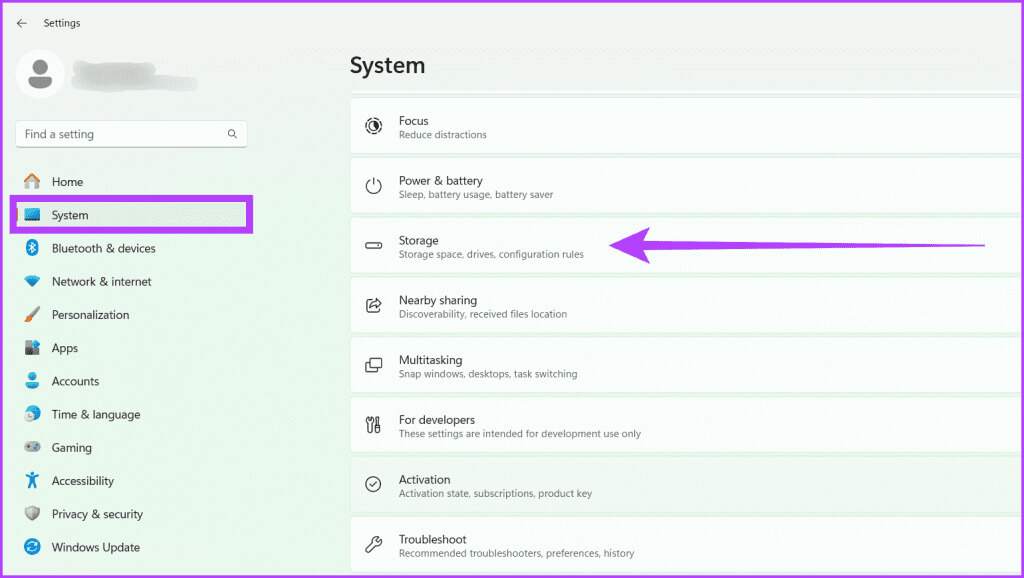Click the Windows Update sync icon

pyautogui.click(x=32, y=547)
